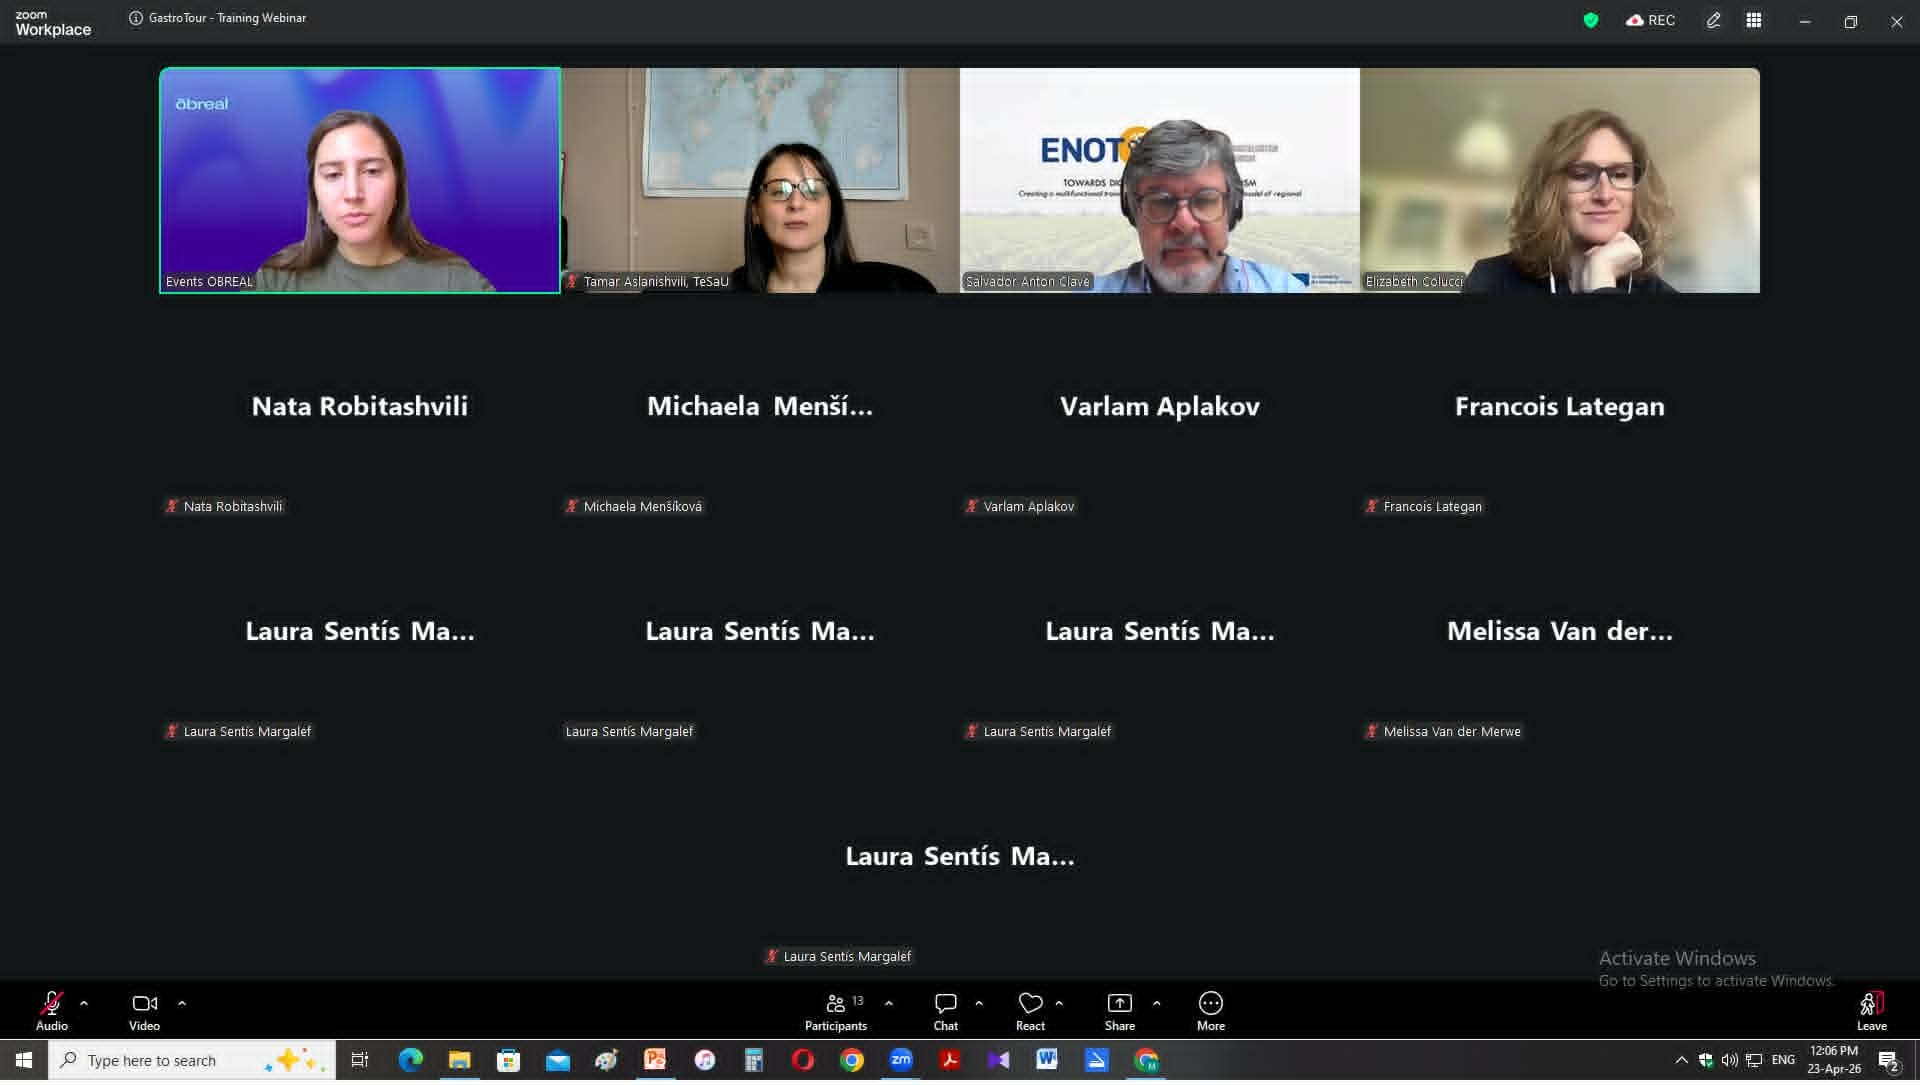
Task: Click the annotate pencil icon
Action: click(x=1714, y=21)
